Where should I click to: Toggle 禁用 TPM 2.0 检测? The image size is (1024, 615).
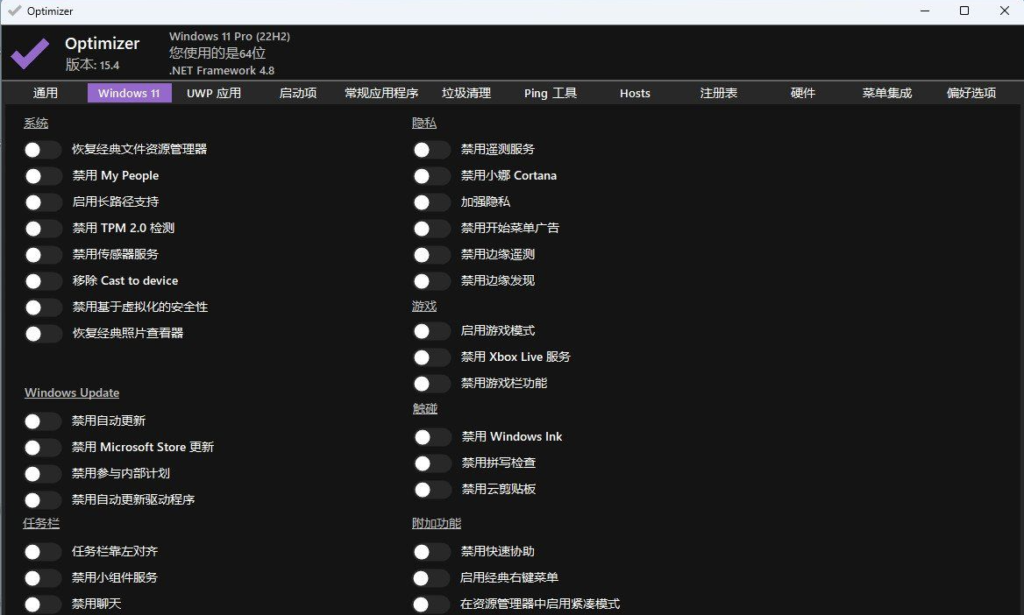42,227
